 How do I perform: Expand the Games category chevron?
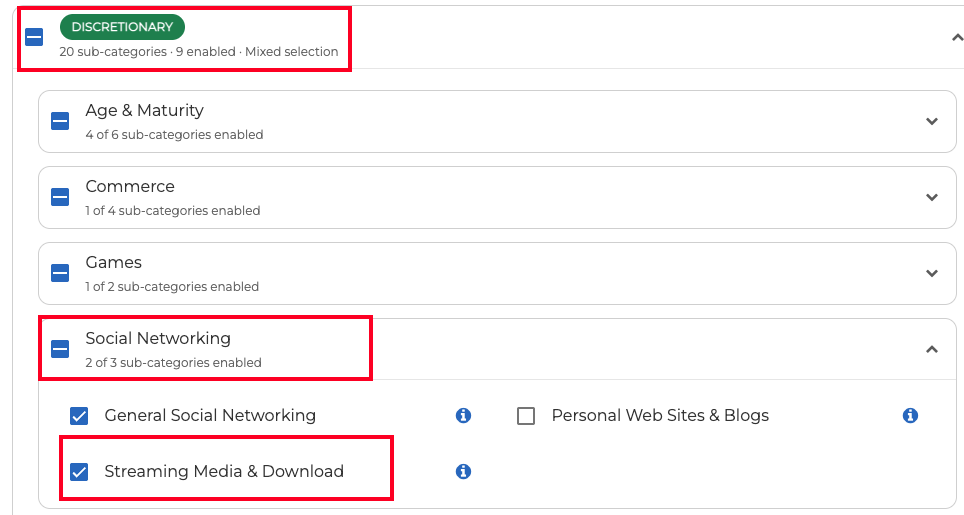click(x=931, y=273)
